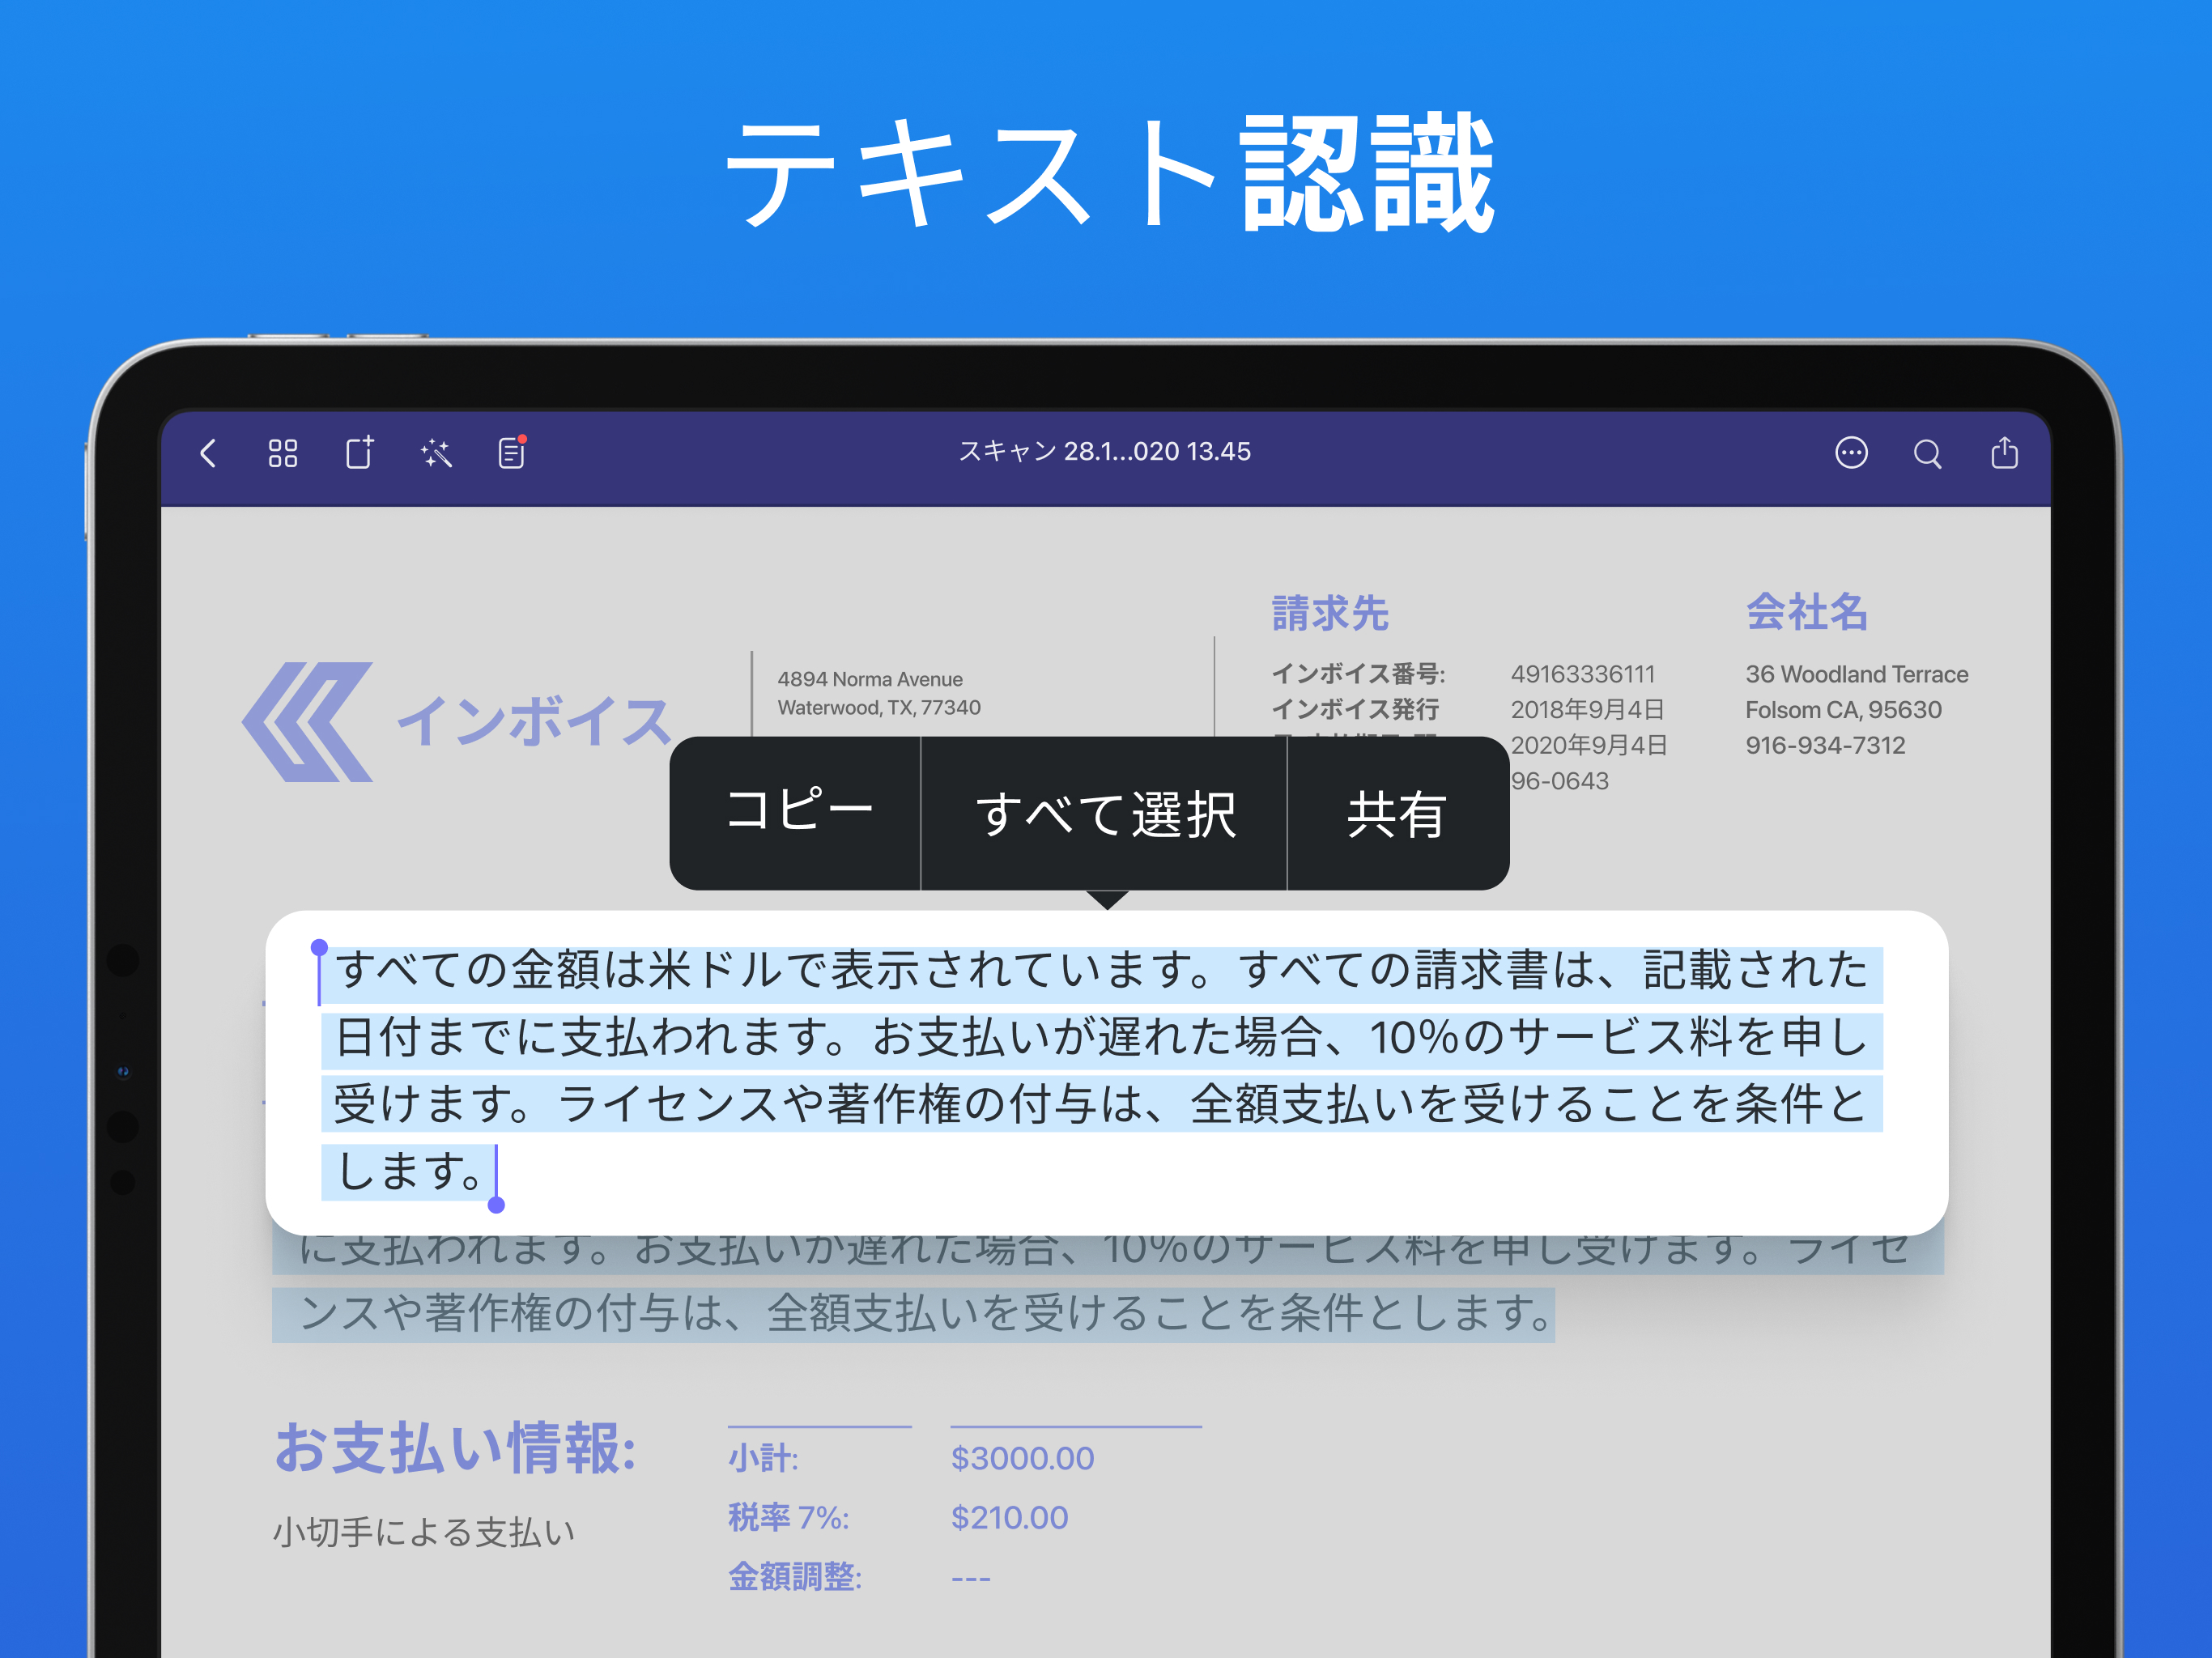The height and width of the screenshot is (1658, 2212).
Task: Select the magic wand enhance icon
Action: point(435,453)
